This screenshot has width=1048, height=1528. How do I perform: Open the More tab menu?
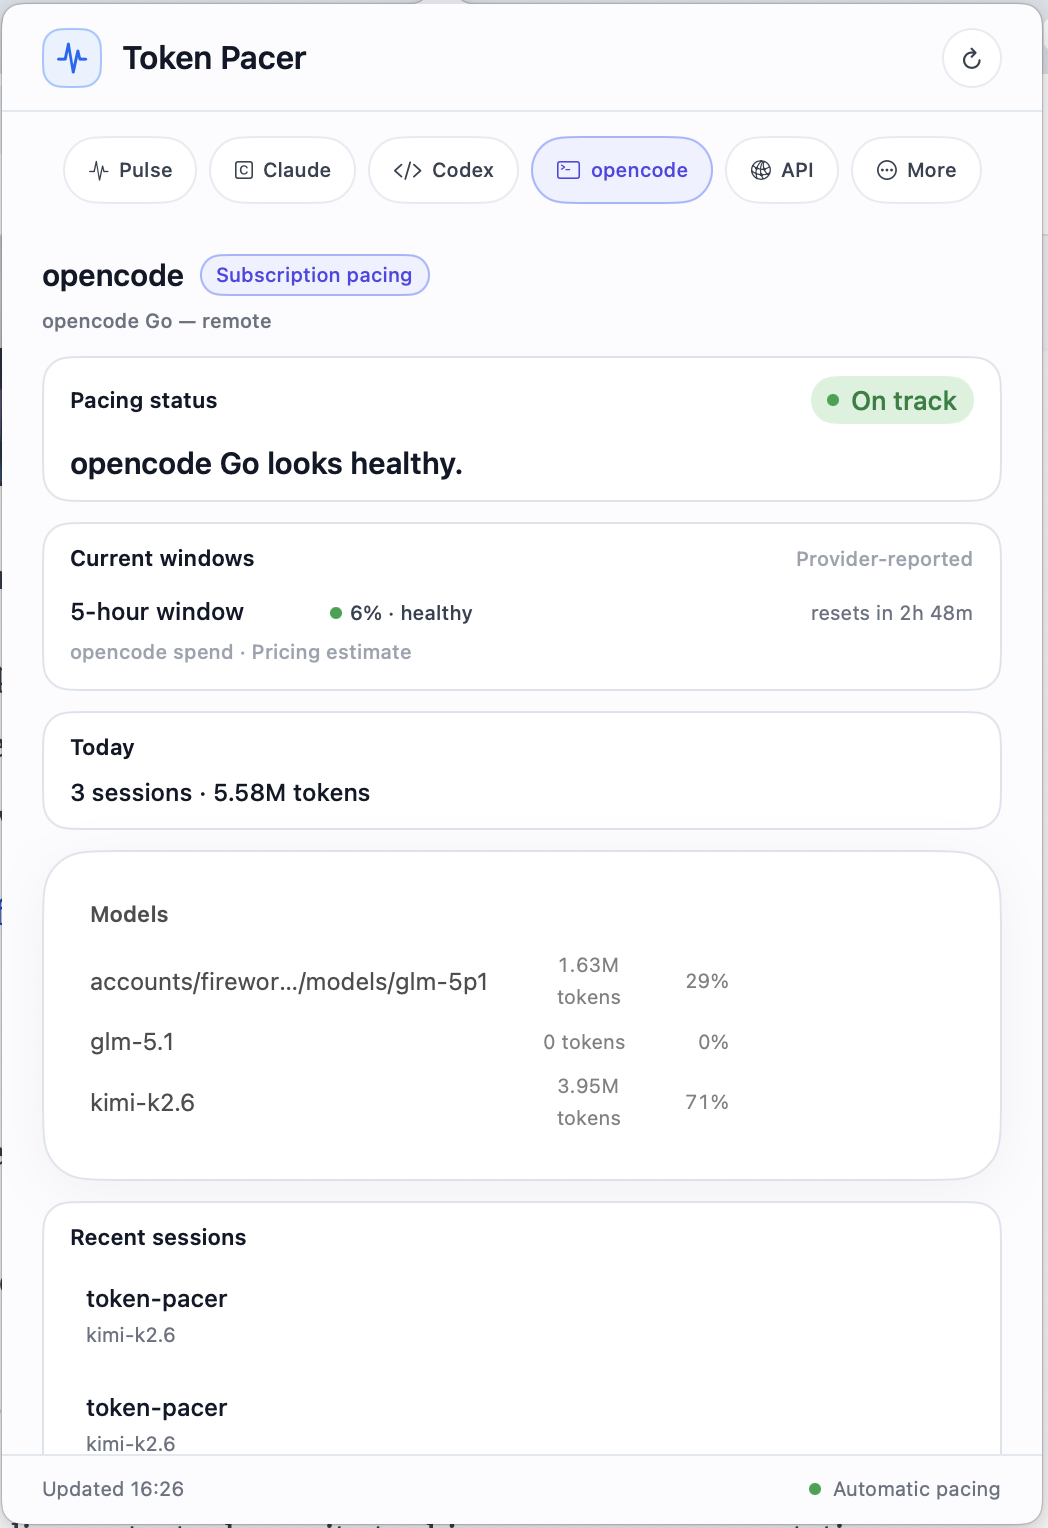pos(916,170)
